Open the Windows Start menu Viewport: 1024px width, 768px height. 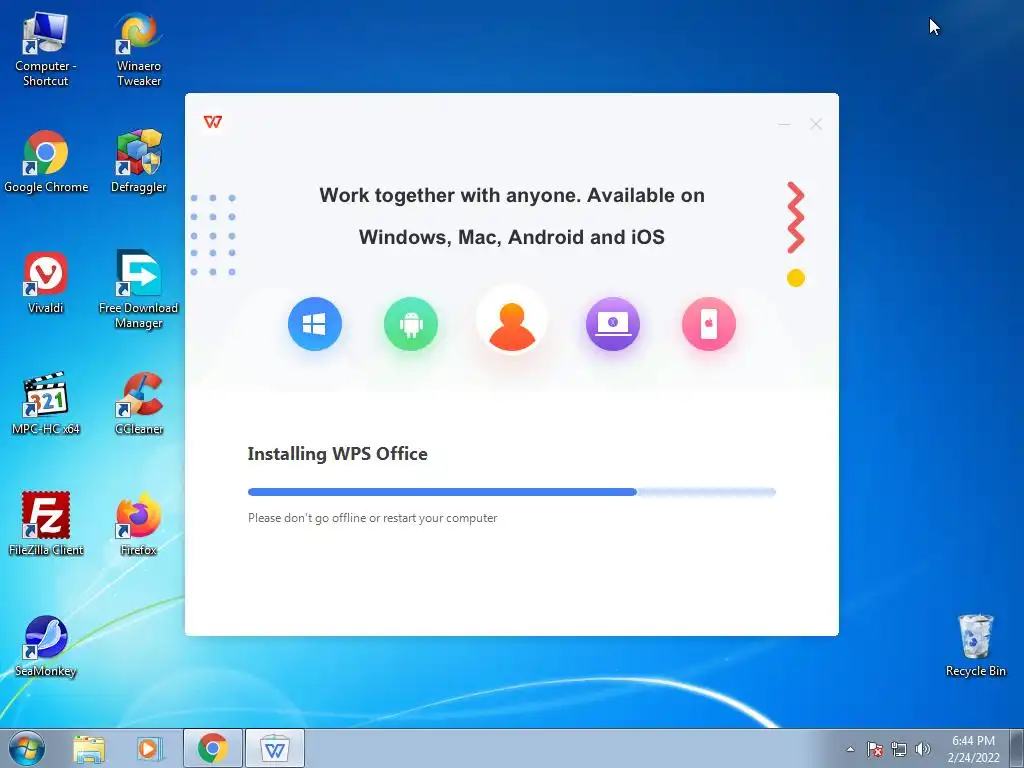26,748
